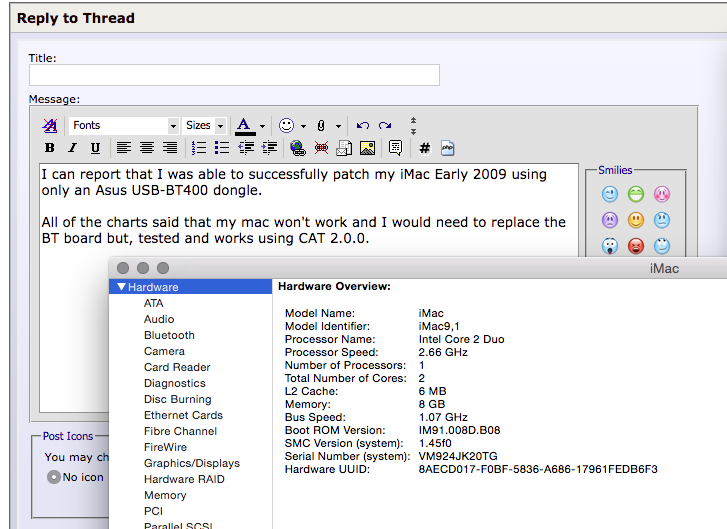Viewport: 727px width, 529px height.
Task: Select Bluetooth in the Hardware list
Action: coord(169,335)
